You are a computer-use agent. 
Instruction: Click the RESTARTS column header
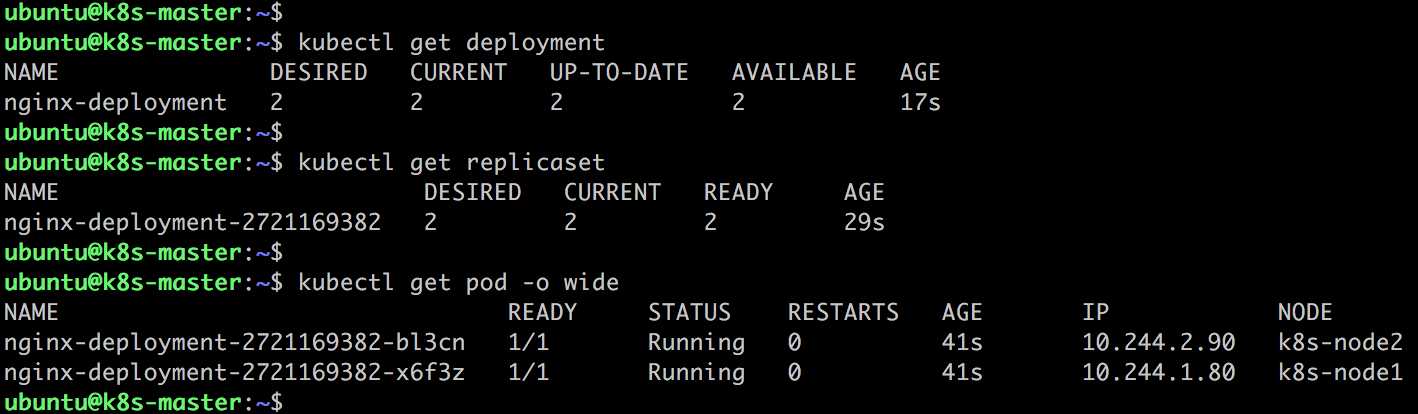click(843, 312)
